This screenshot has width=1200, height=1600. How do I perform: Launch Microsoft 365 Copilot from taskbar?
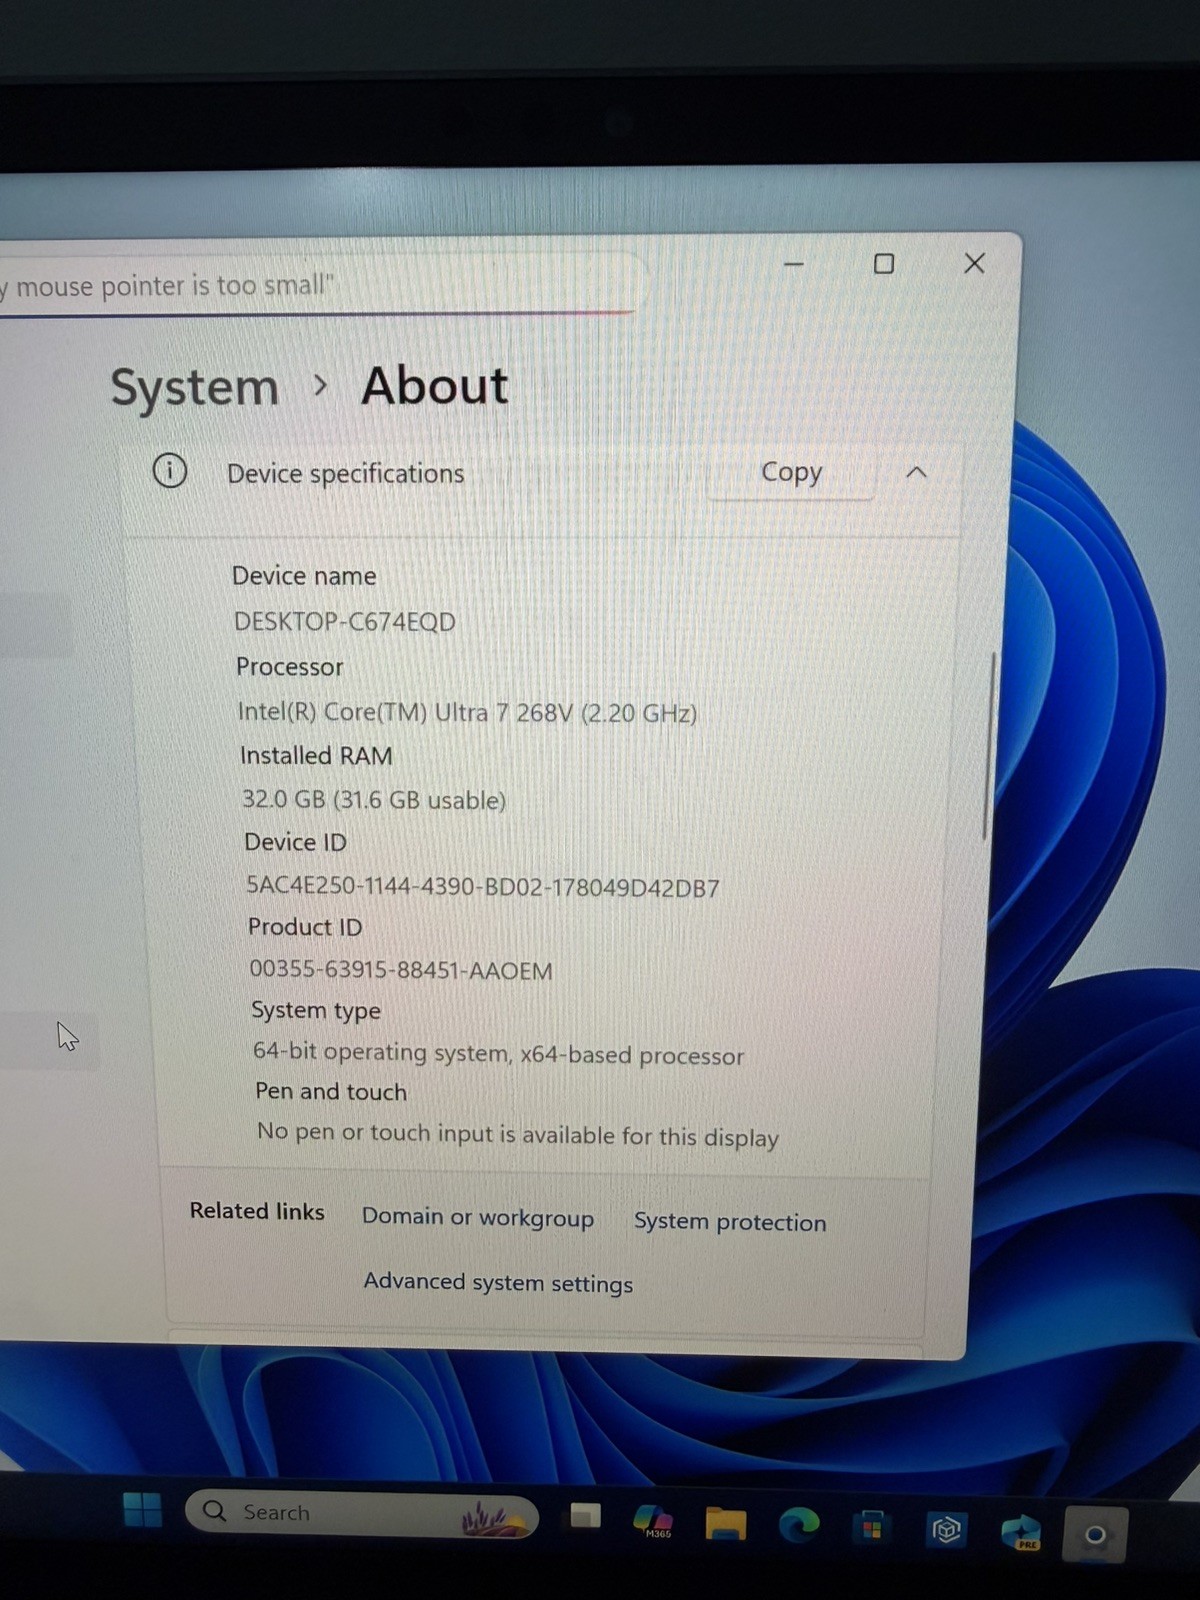[654, 1520]
